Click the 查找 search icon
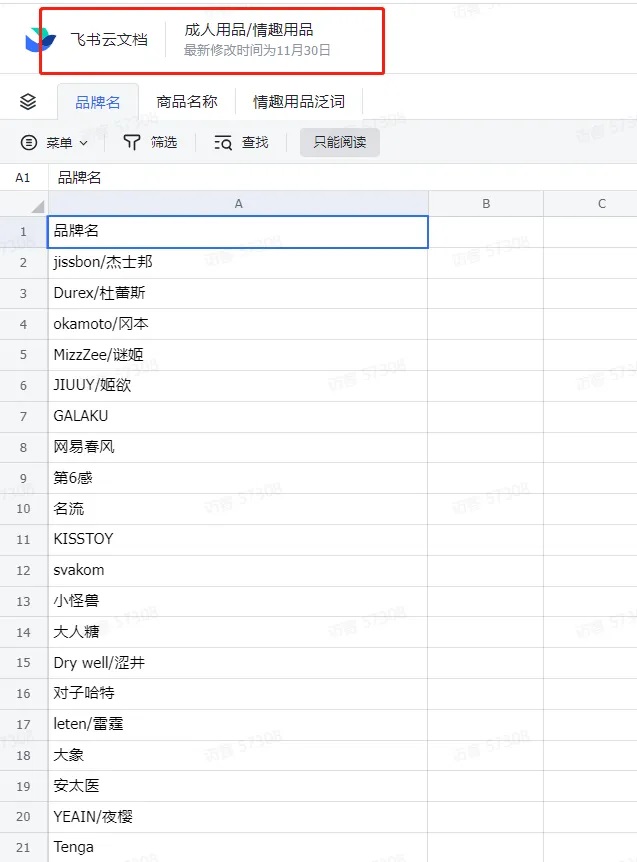The image size is (637, 862). point(223,143)
